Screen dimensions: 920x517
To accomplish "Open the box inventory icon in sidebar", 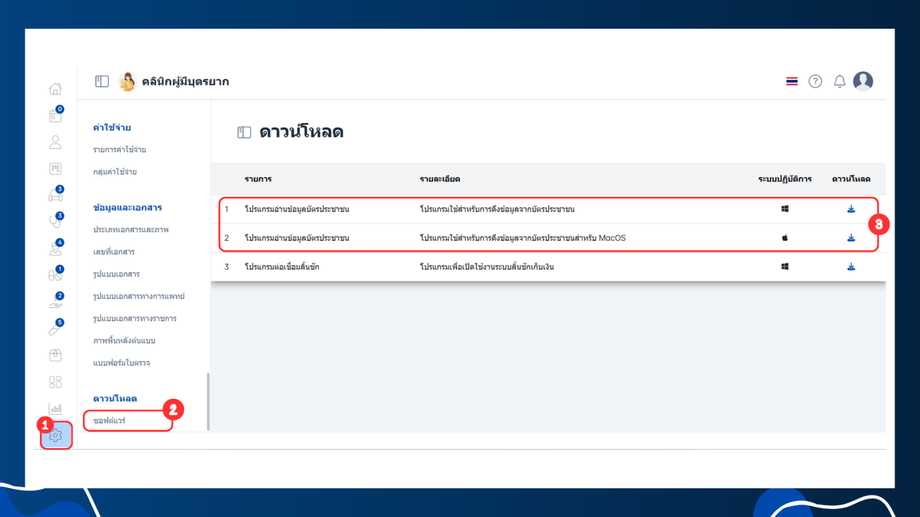I will (55, 355).
